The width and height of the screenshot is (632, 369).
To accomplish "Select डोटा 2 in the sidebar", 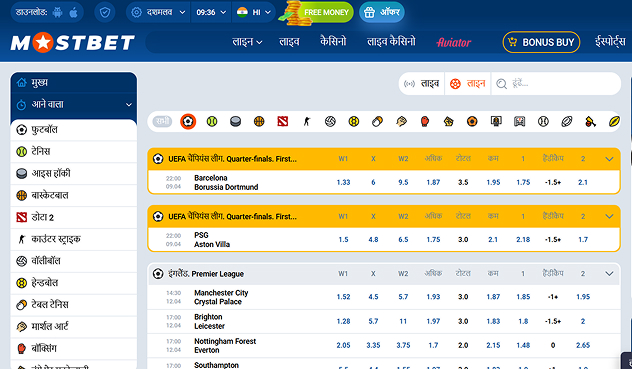I will tap(74, 217).
